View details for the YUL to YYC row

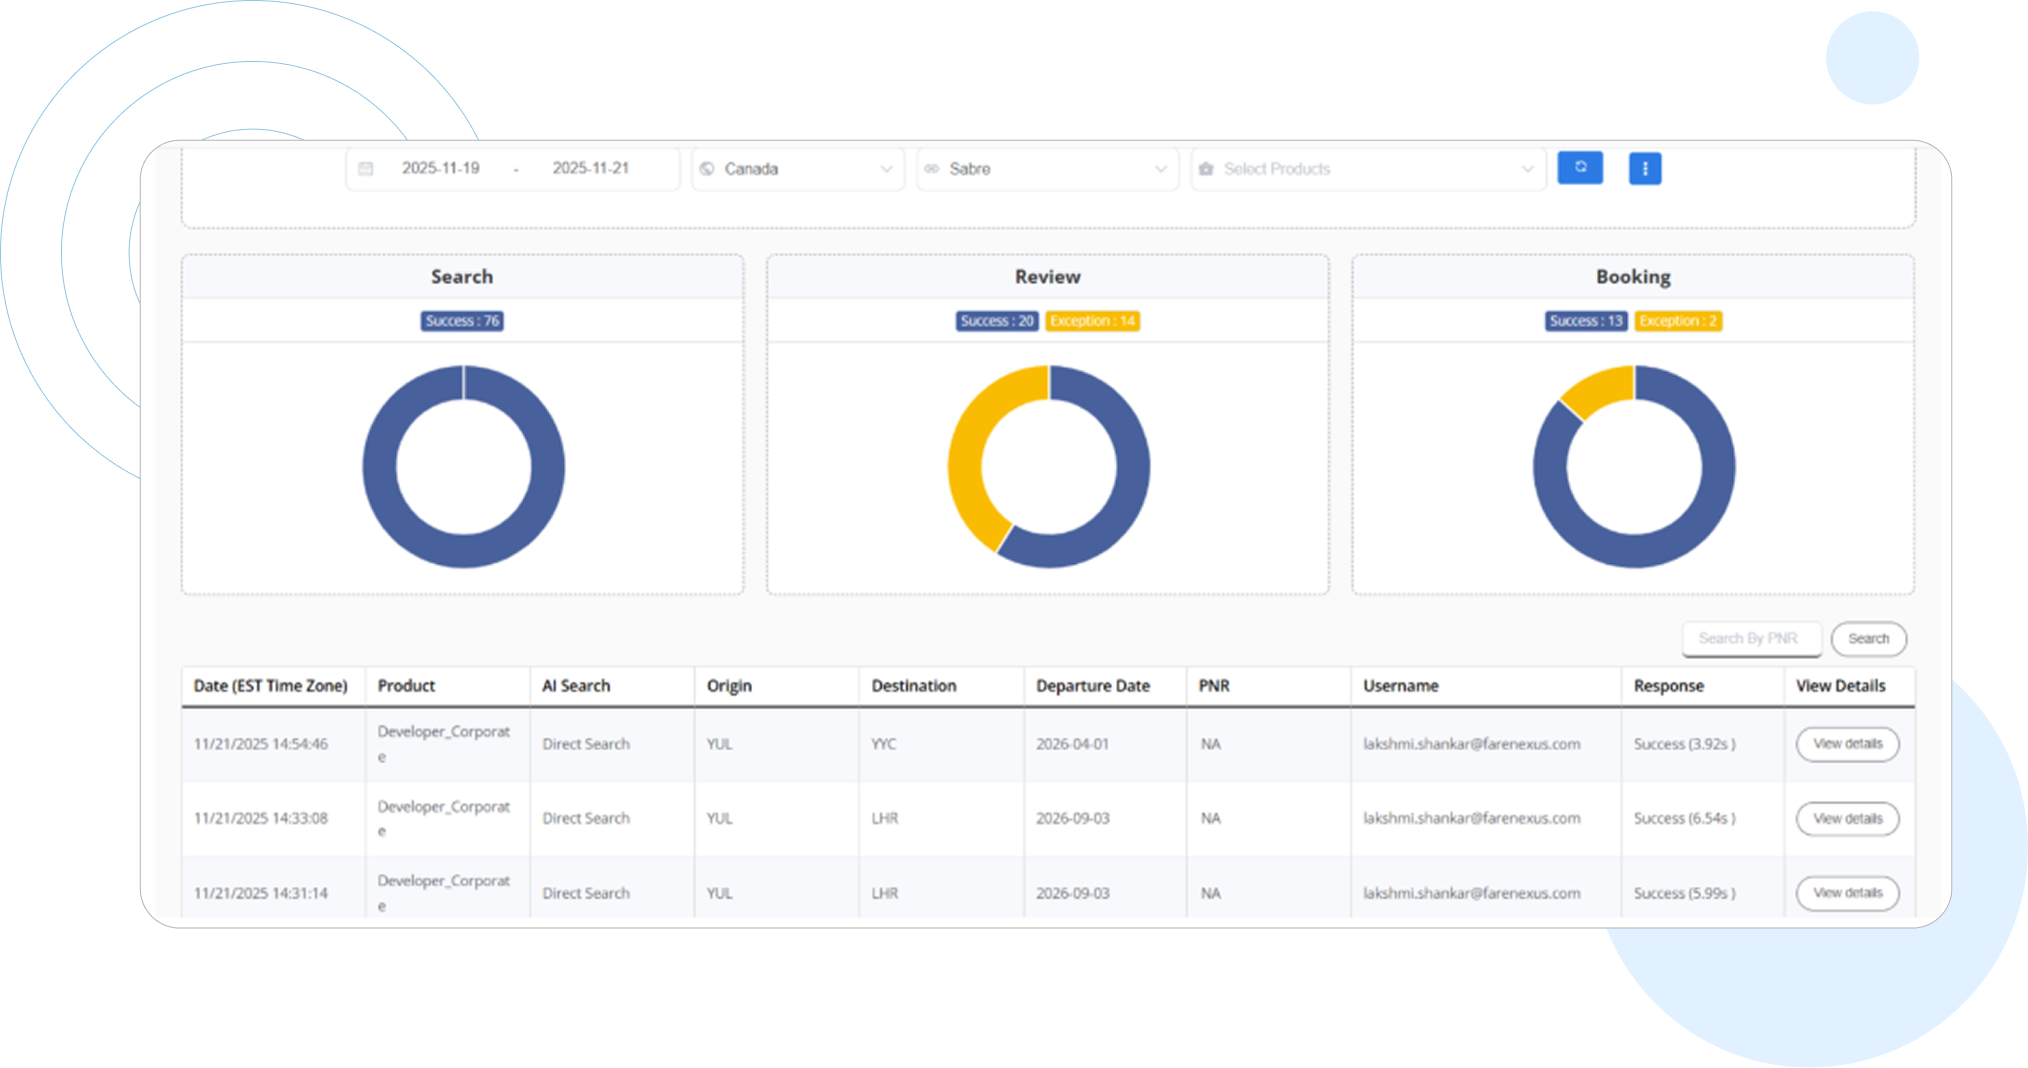coord(1847,744)
